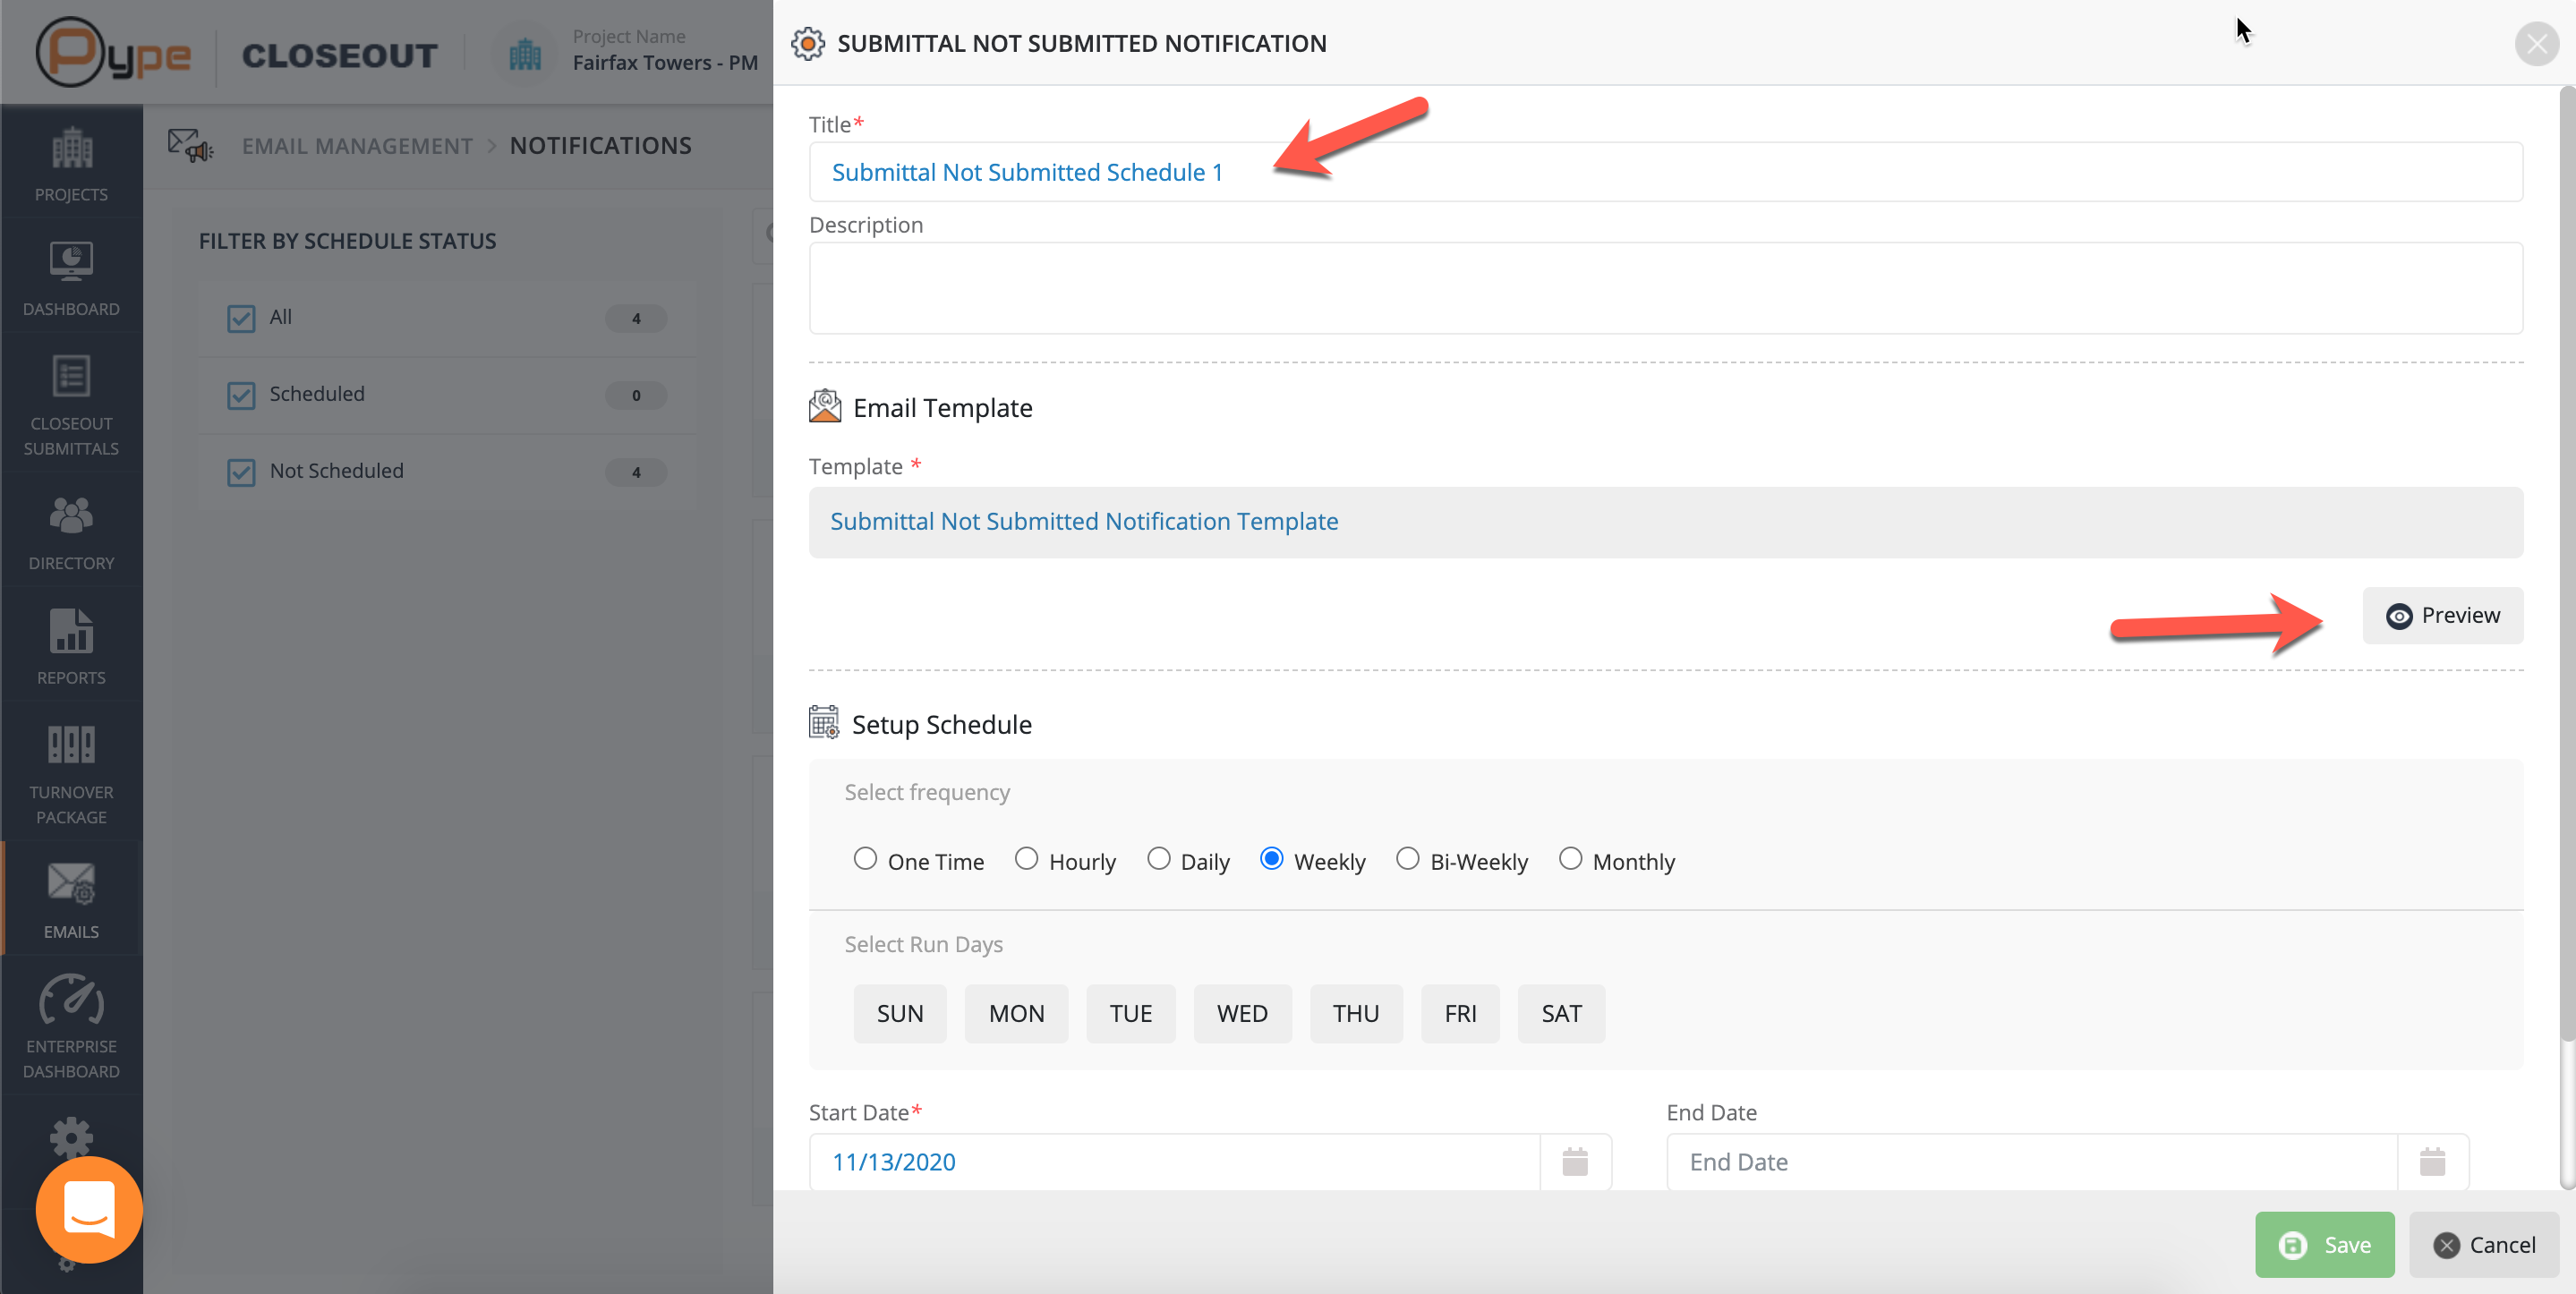2576x1294 pixels.
Task: Open the Template selection dropdown
Action: coord(1665,522)
